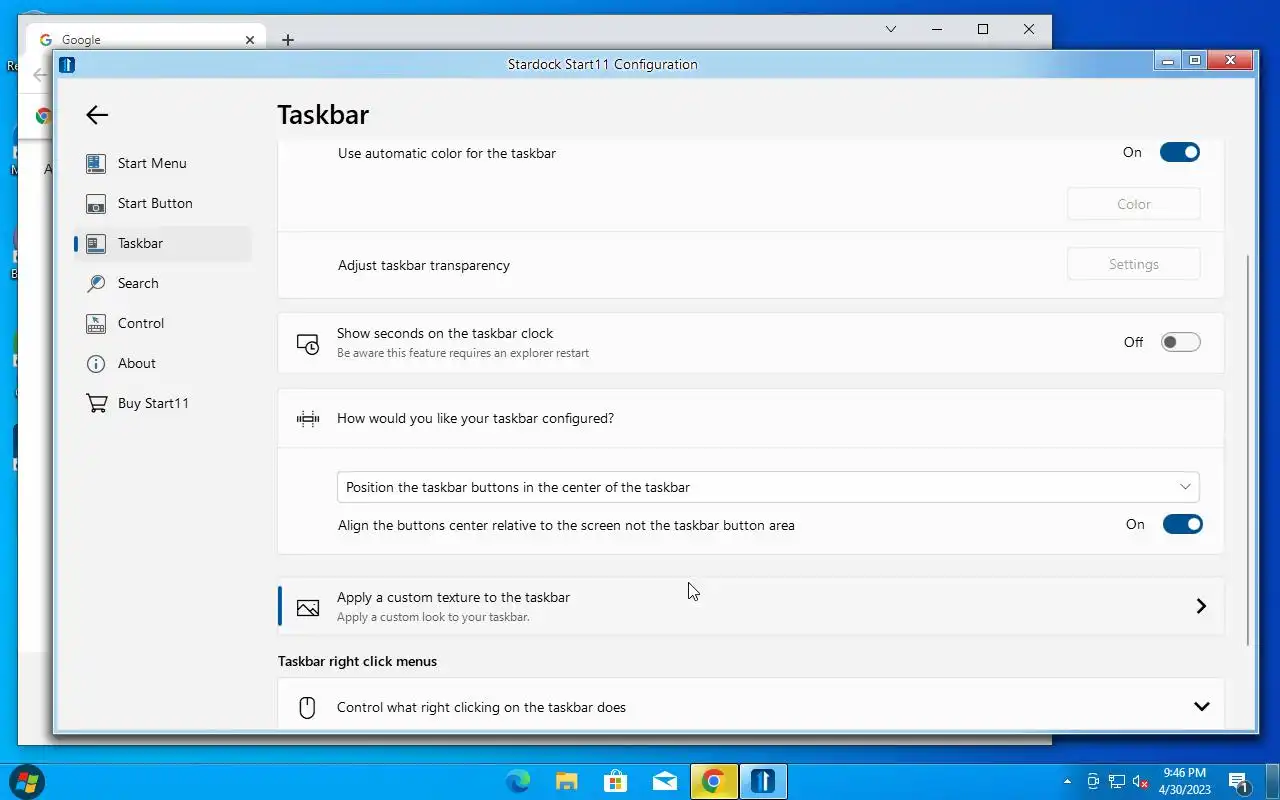The height and width of the screenshot is (800, 1280).
Task: Click the 'Be aware this feature requires' note
Action: (463, 353)
